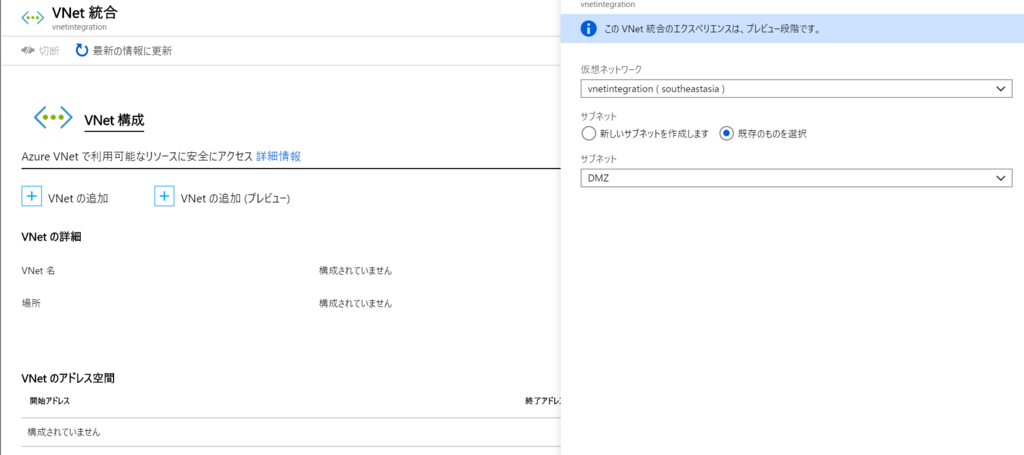
Task: Click the VNet 構成 heading
Action: tap(114, 120)
